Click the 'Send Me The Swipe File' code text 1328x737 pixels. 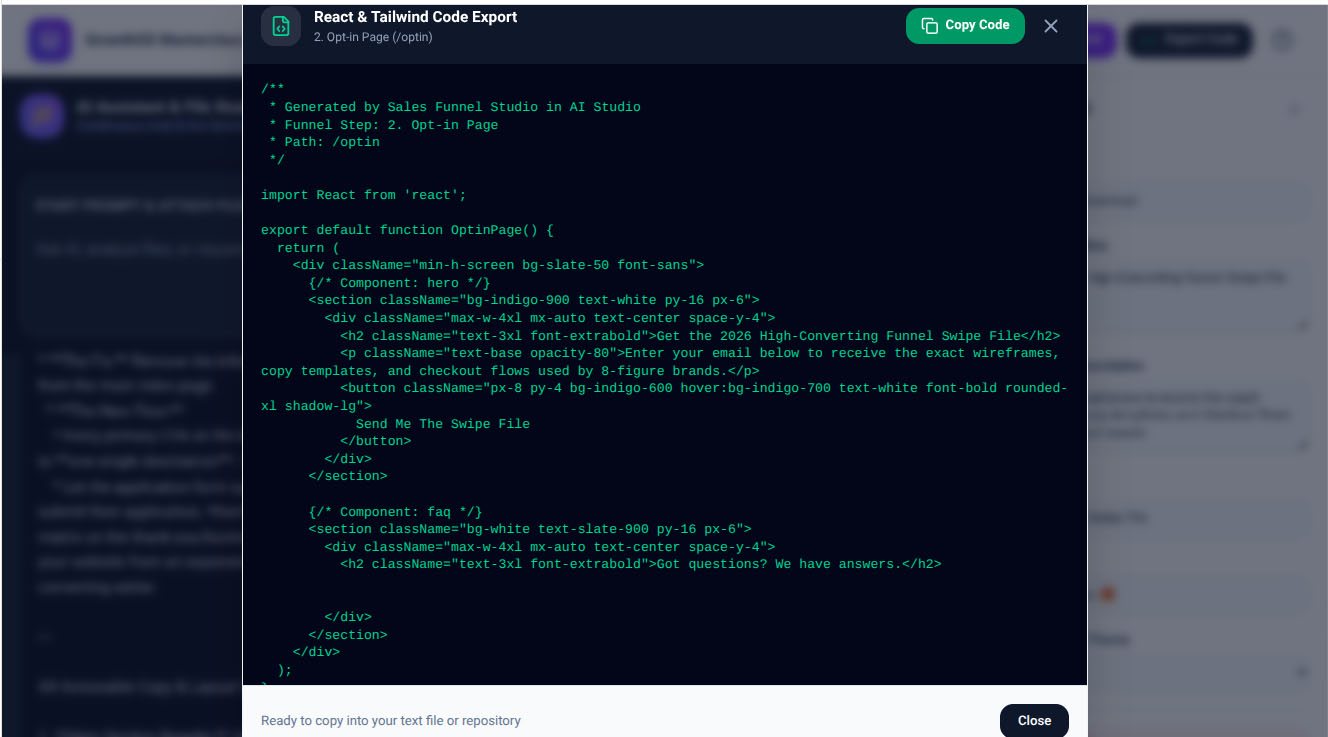[x=443, y=424]
